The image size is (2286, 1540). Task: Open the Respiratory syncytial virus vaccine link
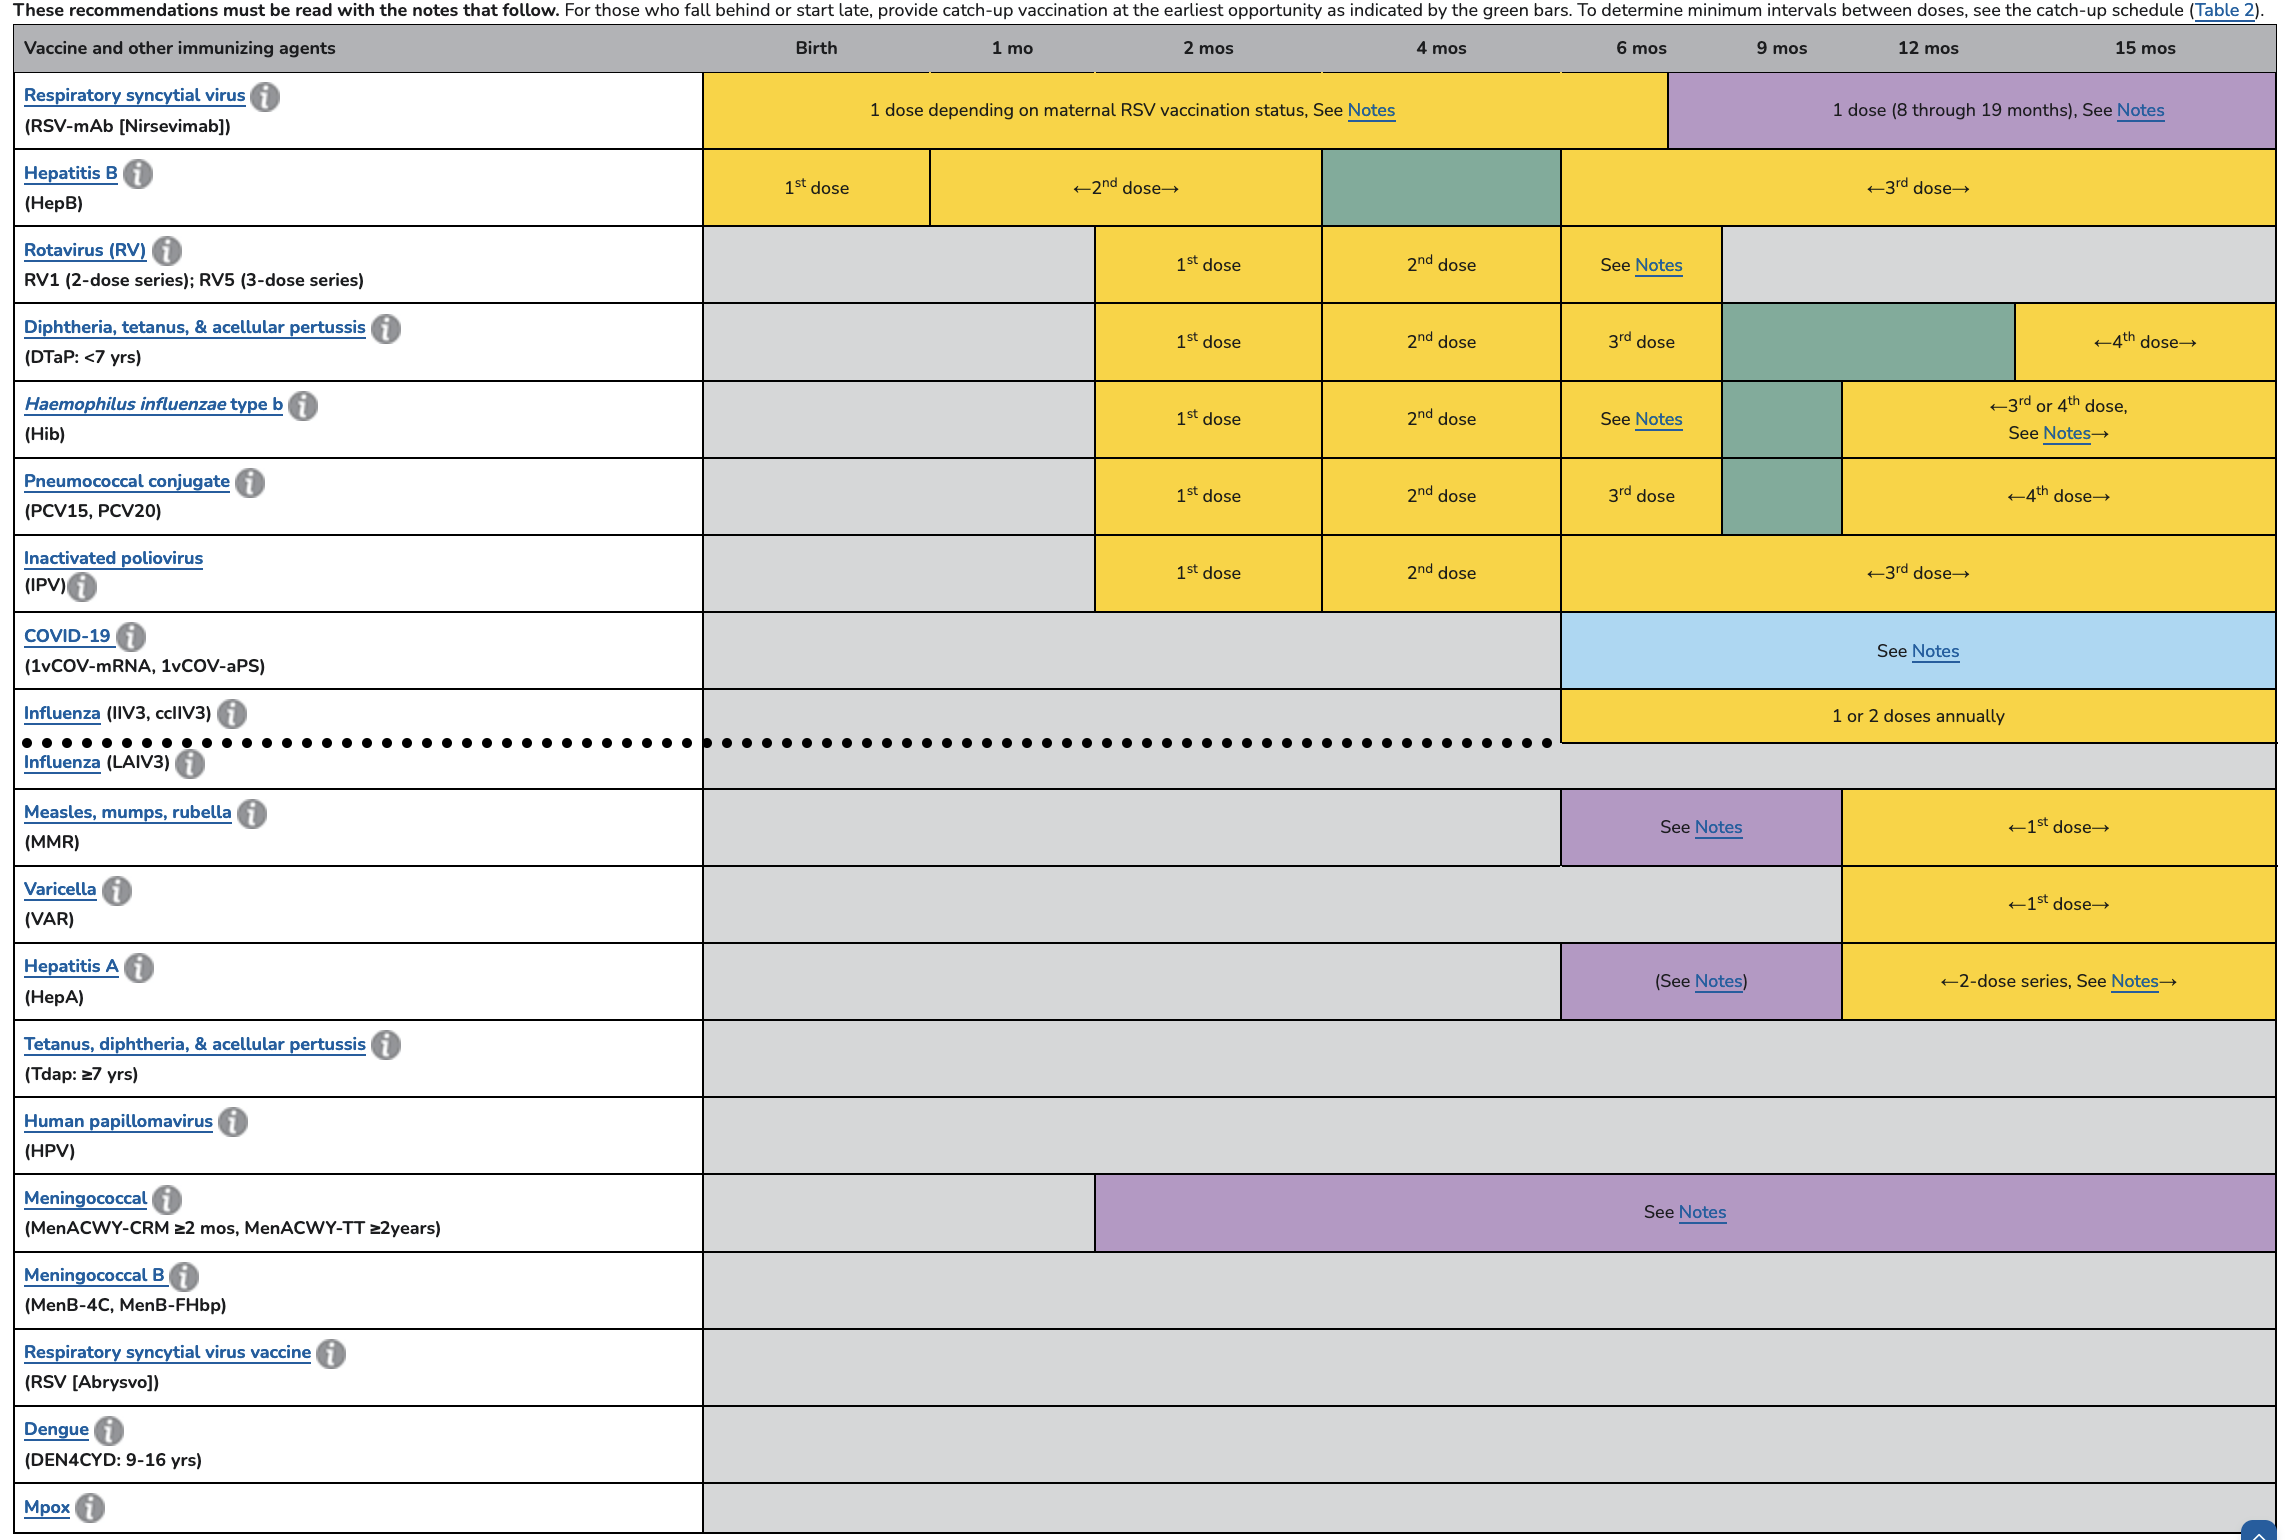[167, 1352]
